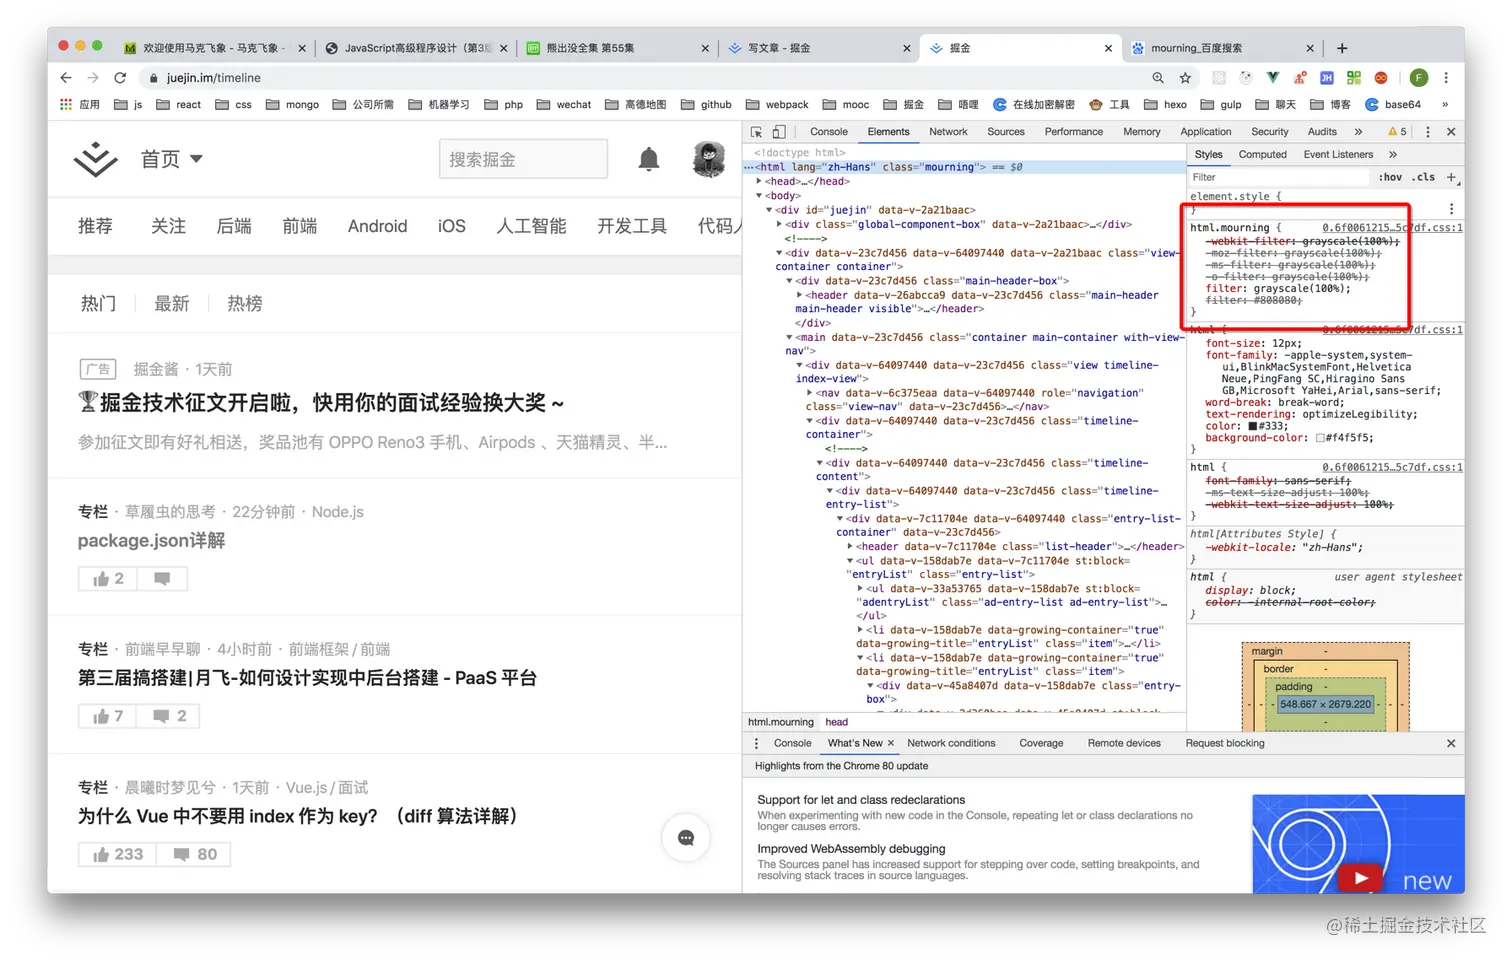Click the browser forward arrow
The width and height of the screenshot is (1512, 961).
[93, 78]
